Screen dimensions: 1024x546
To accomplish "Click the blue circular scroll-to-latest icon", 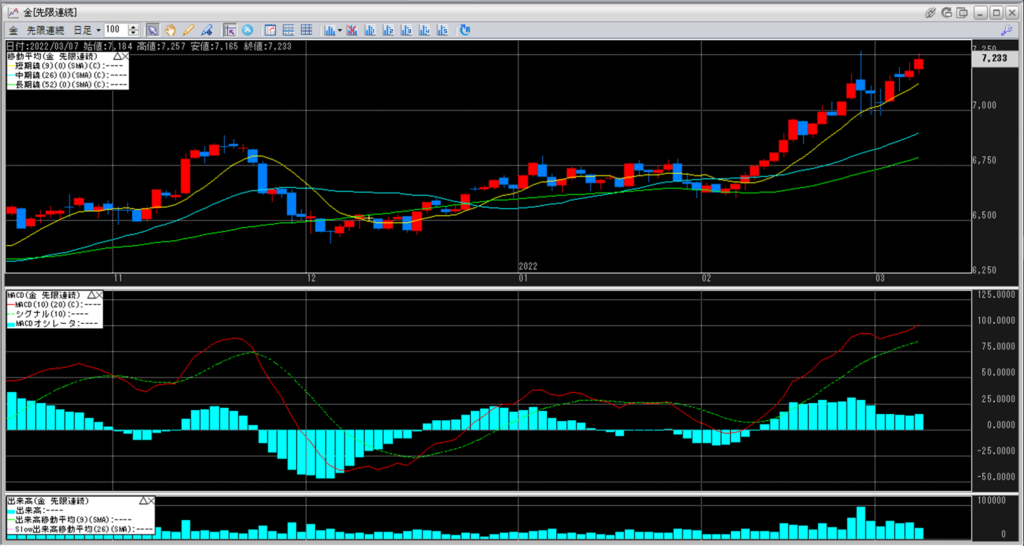I will pos(247,30).
